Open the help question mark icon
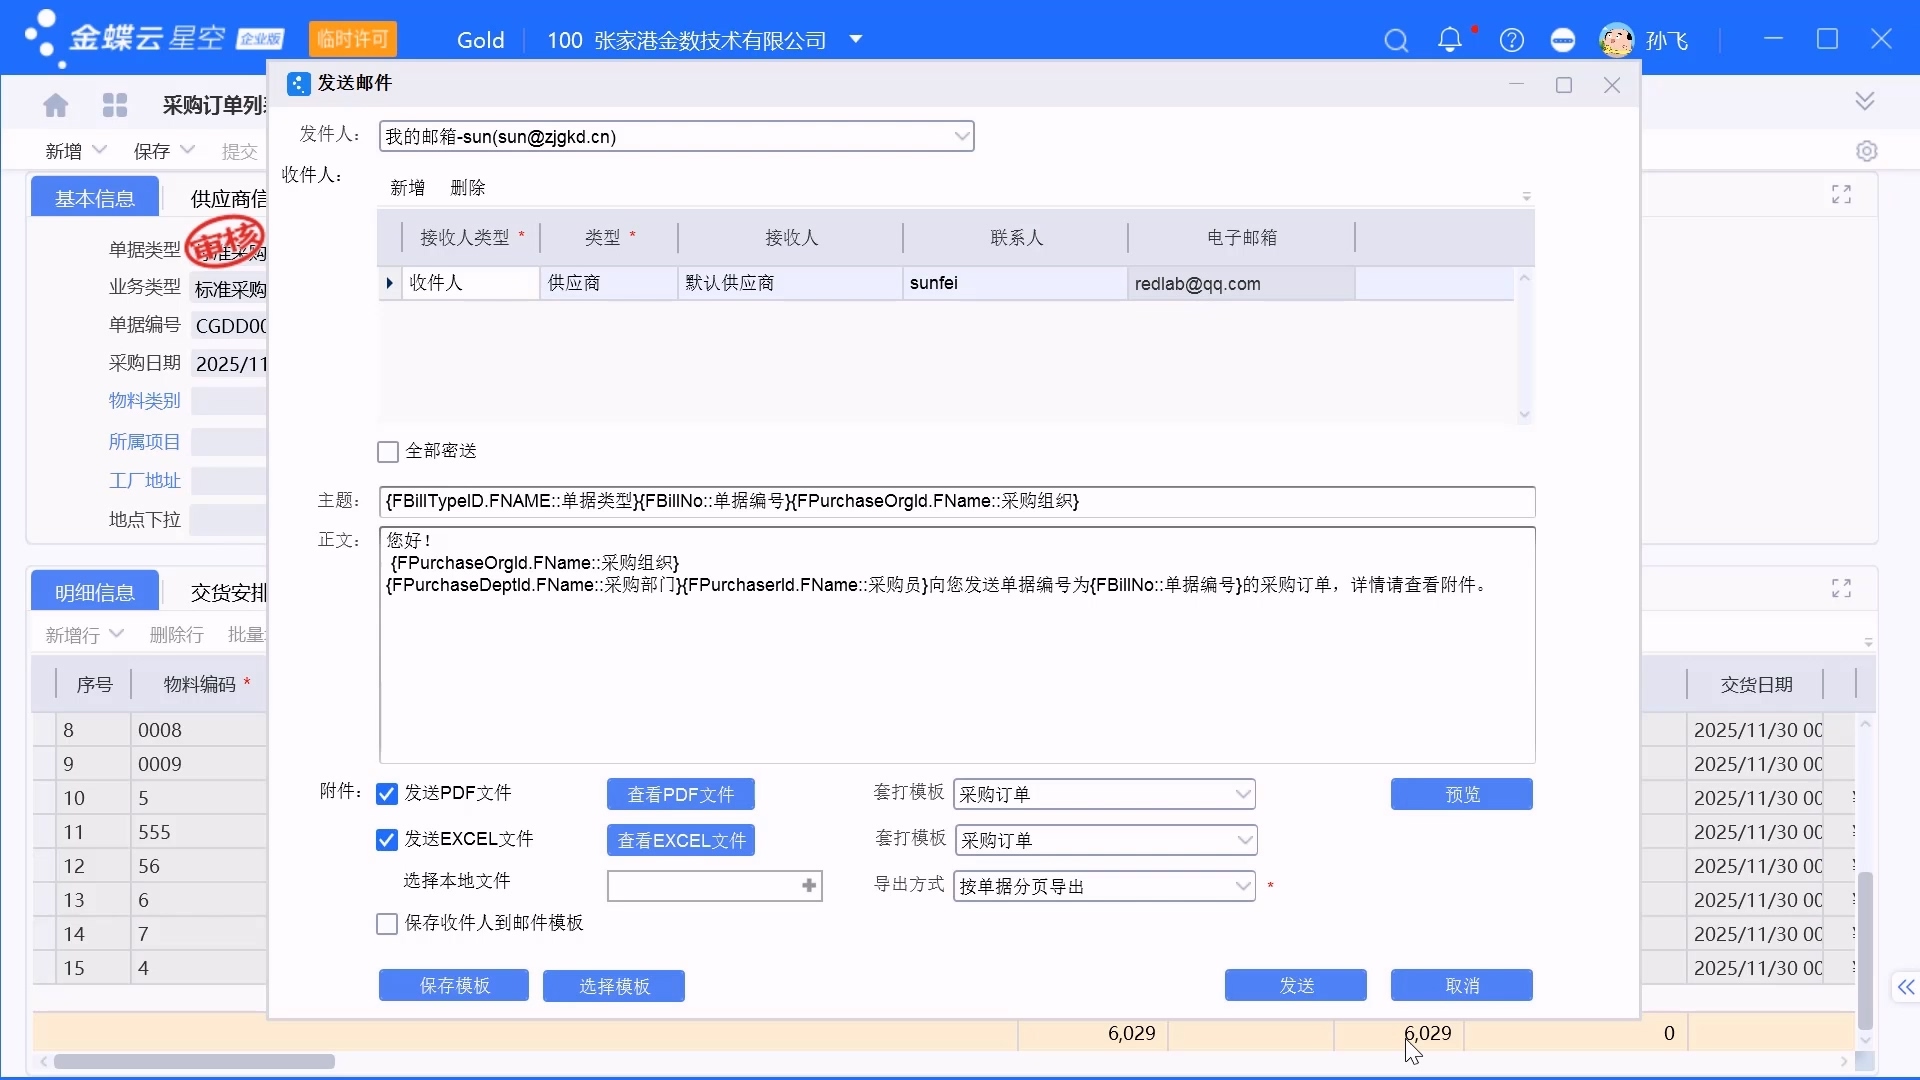The image size is (1920, 1080). 1512,40
